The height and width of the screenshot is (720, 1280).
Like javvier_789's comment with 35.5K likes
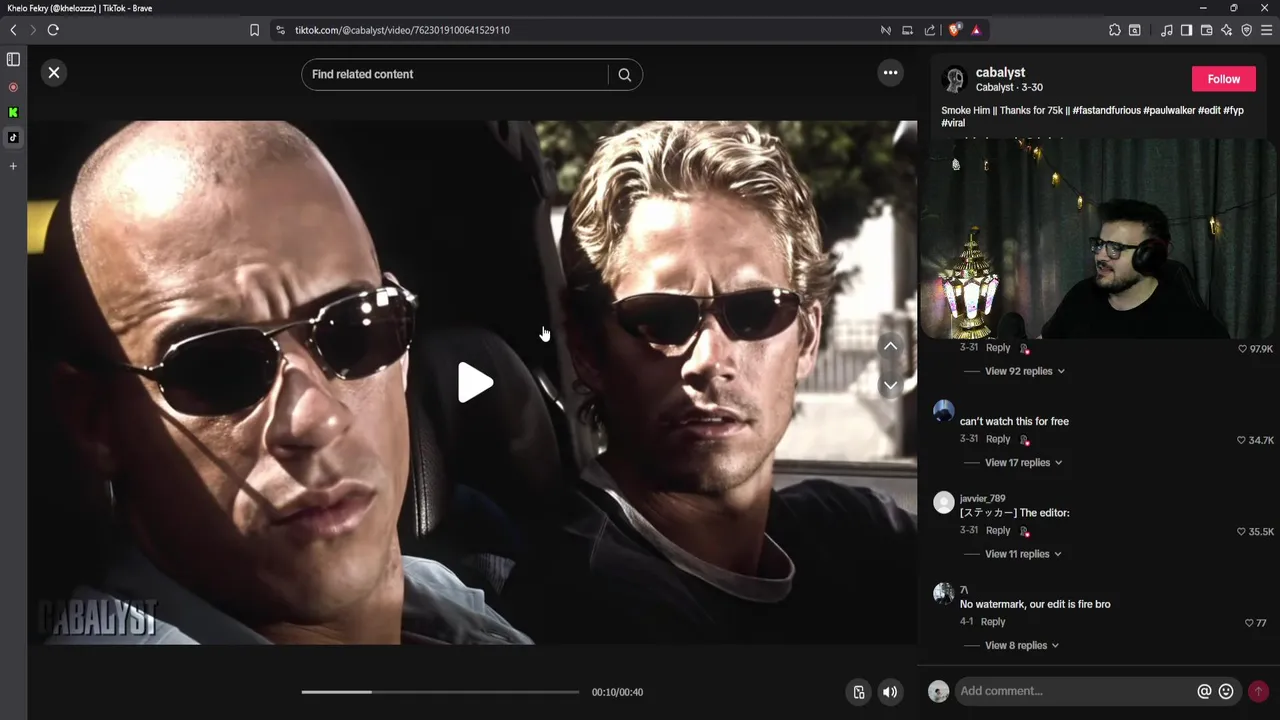(1241, 532)
